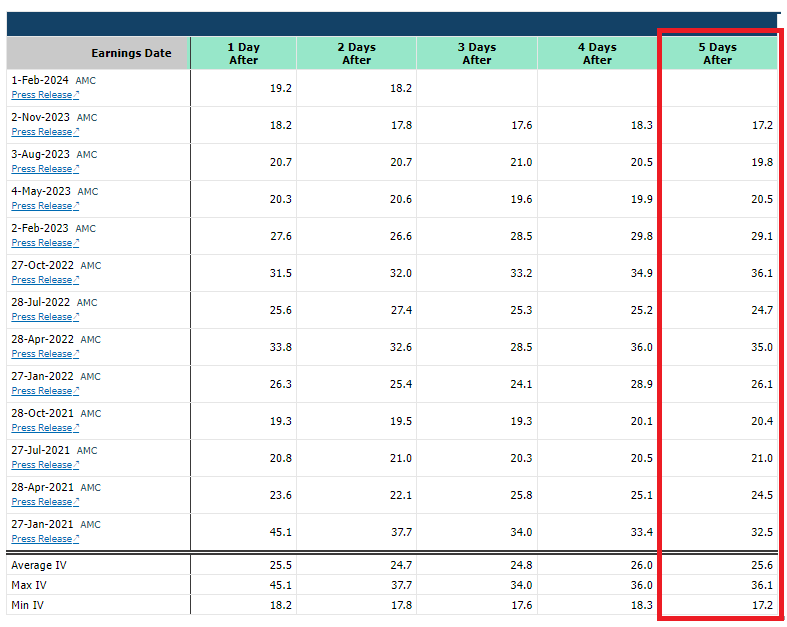This screenshot has height=627, width=787.
Task: Select the 1-Feb-2024 earnings date text
Action: click(x=40, y=80)
